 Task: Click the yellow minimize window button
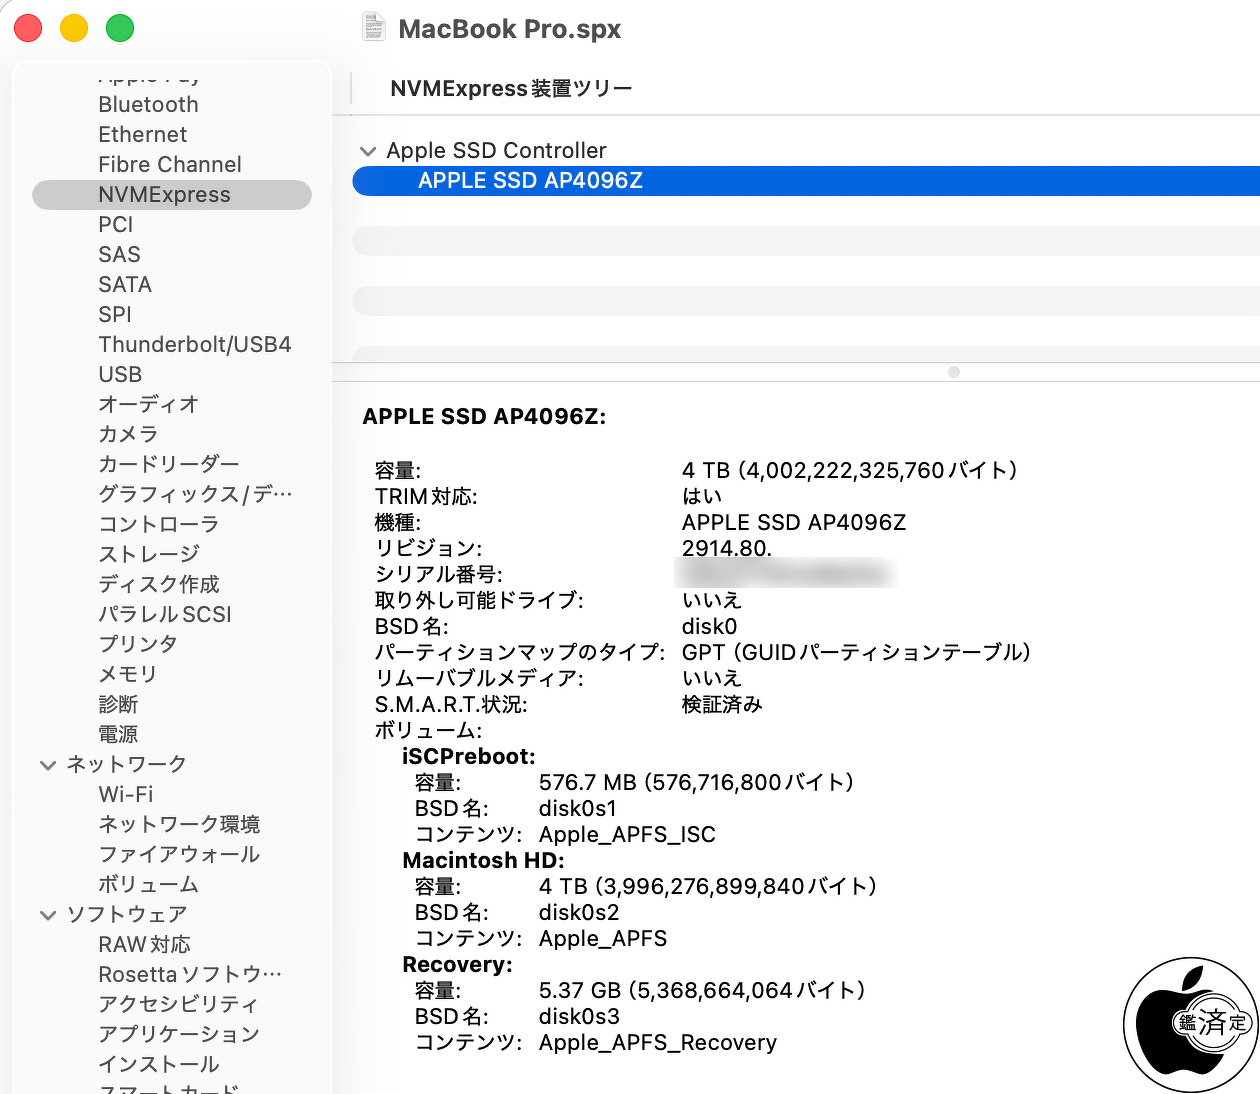(x=74, y=28)
